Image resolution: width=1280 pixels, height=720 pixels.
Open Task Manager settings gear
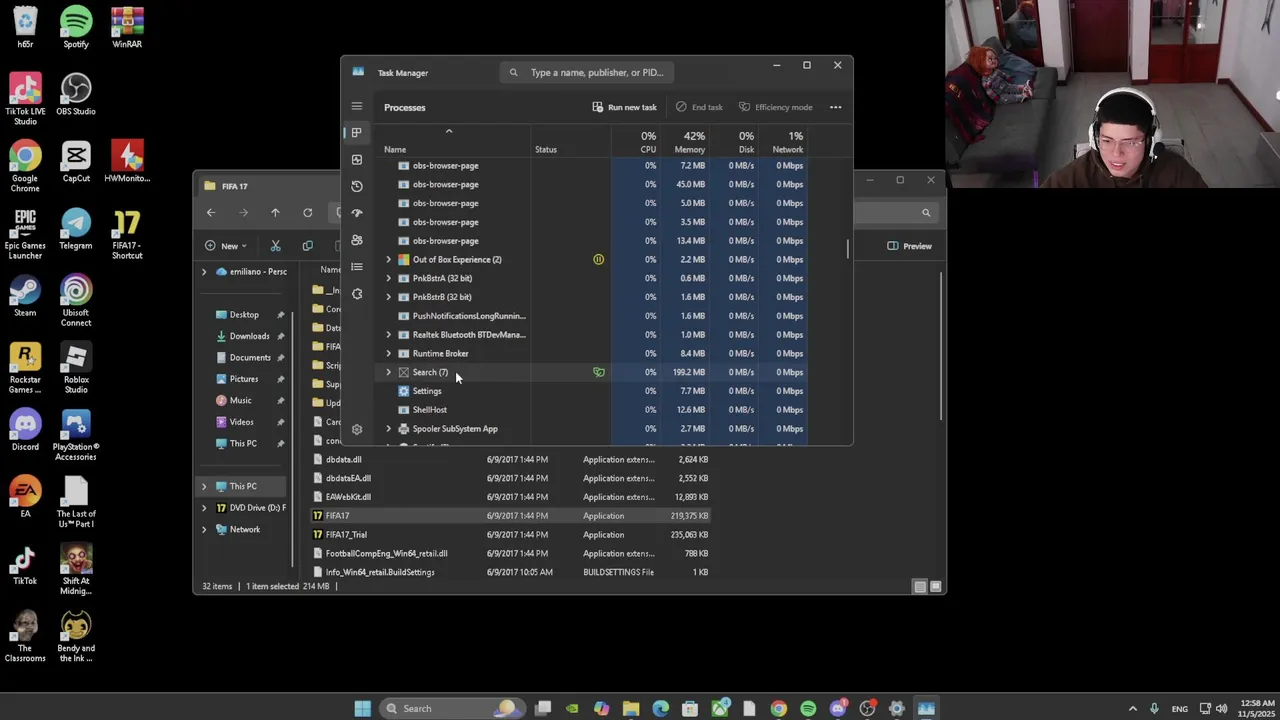356,429
